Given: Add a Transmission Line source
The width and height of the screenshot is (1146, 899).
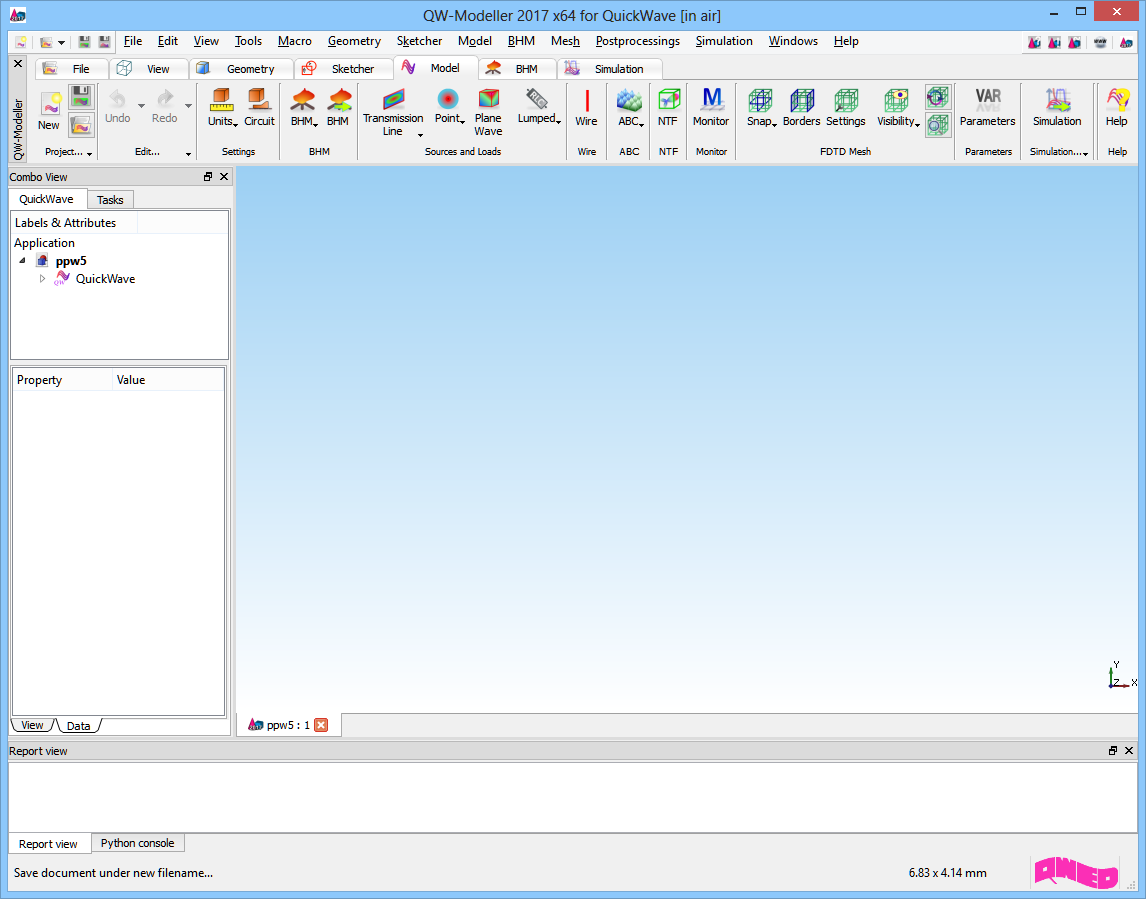Looking at the screenshot, I should point(393,111).
